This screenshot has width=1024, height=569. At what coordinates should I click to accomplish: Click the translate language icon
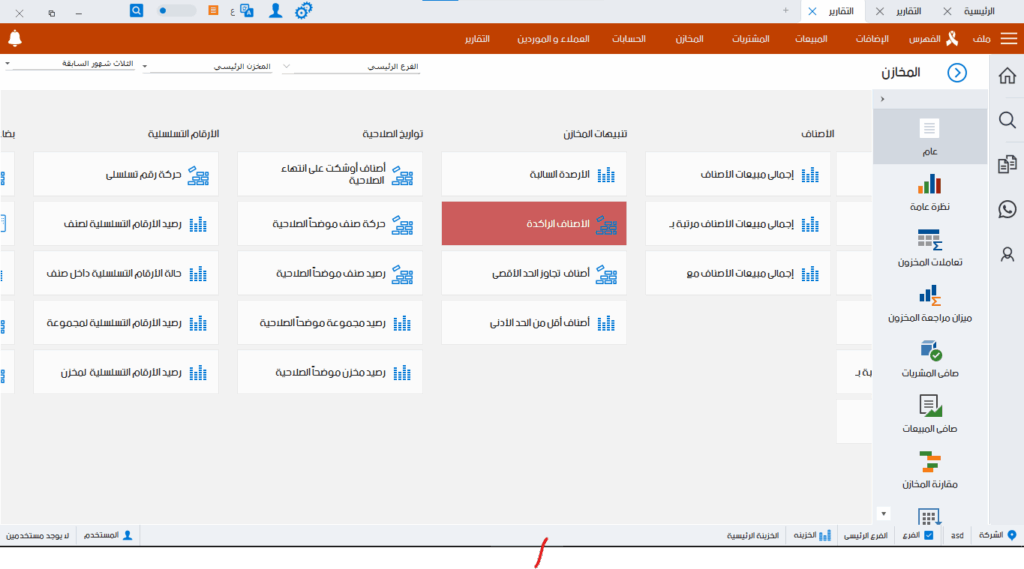click(246, 11)
